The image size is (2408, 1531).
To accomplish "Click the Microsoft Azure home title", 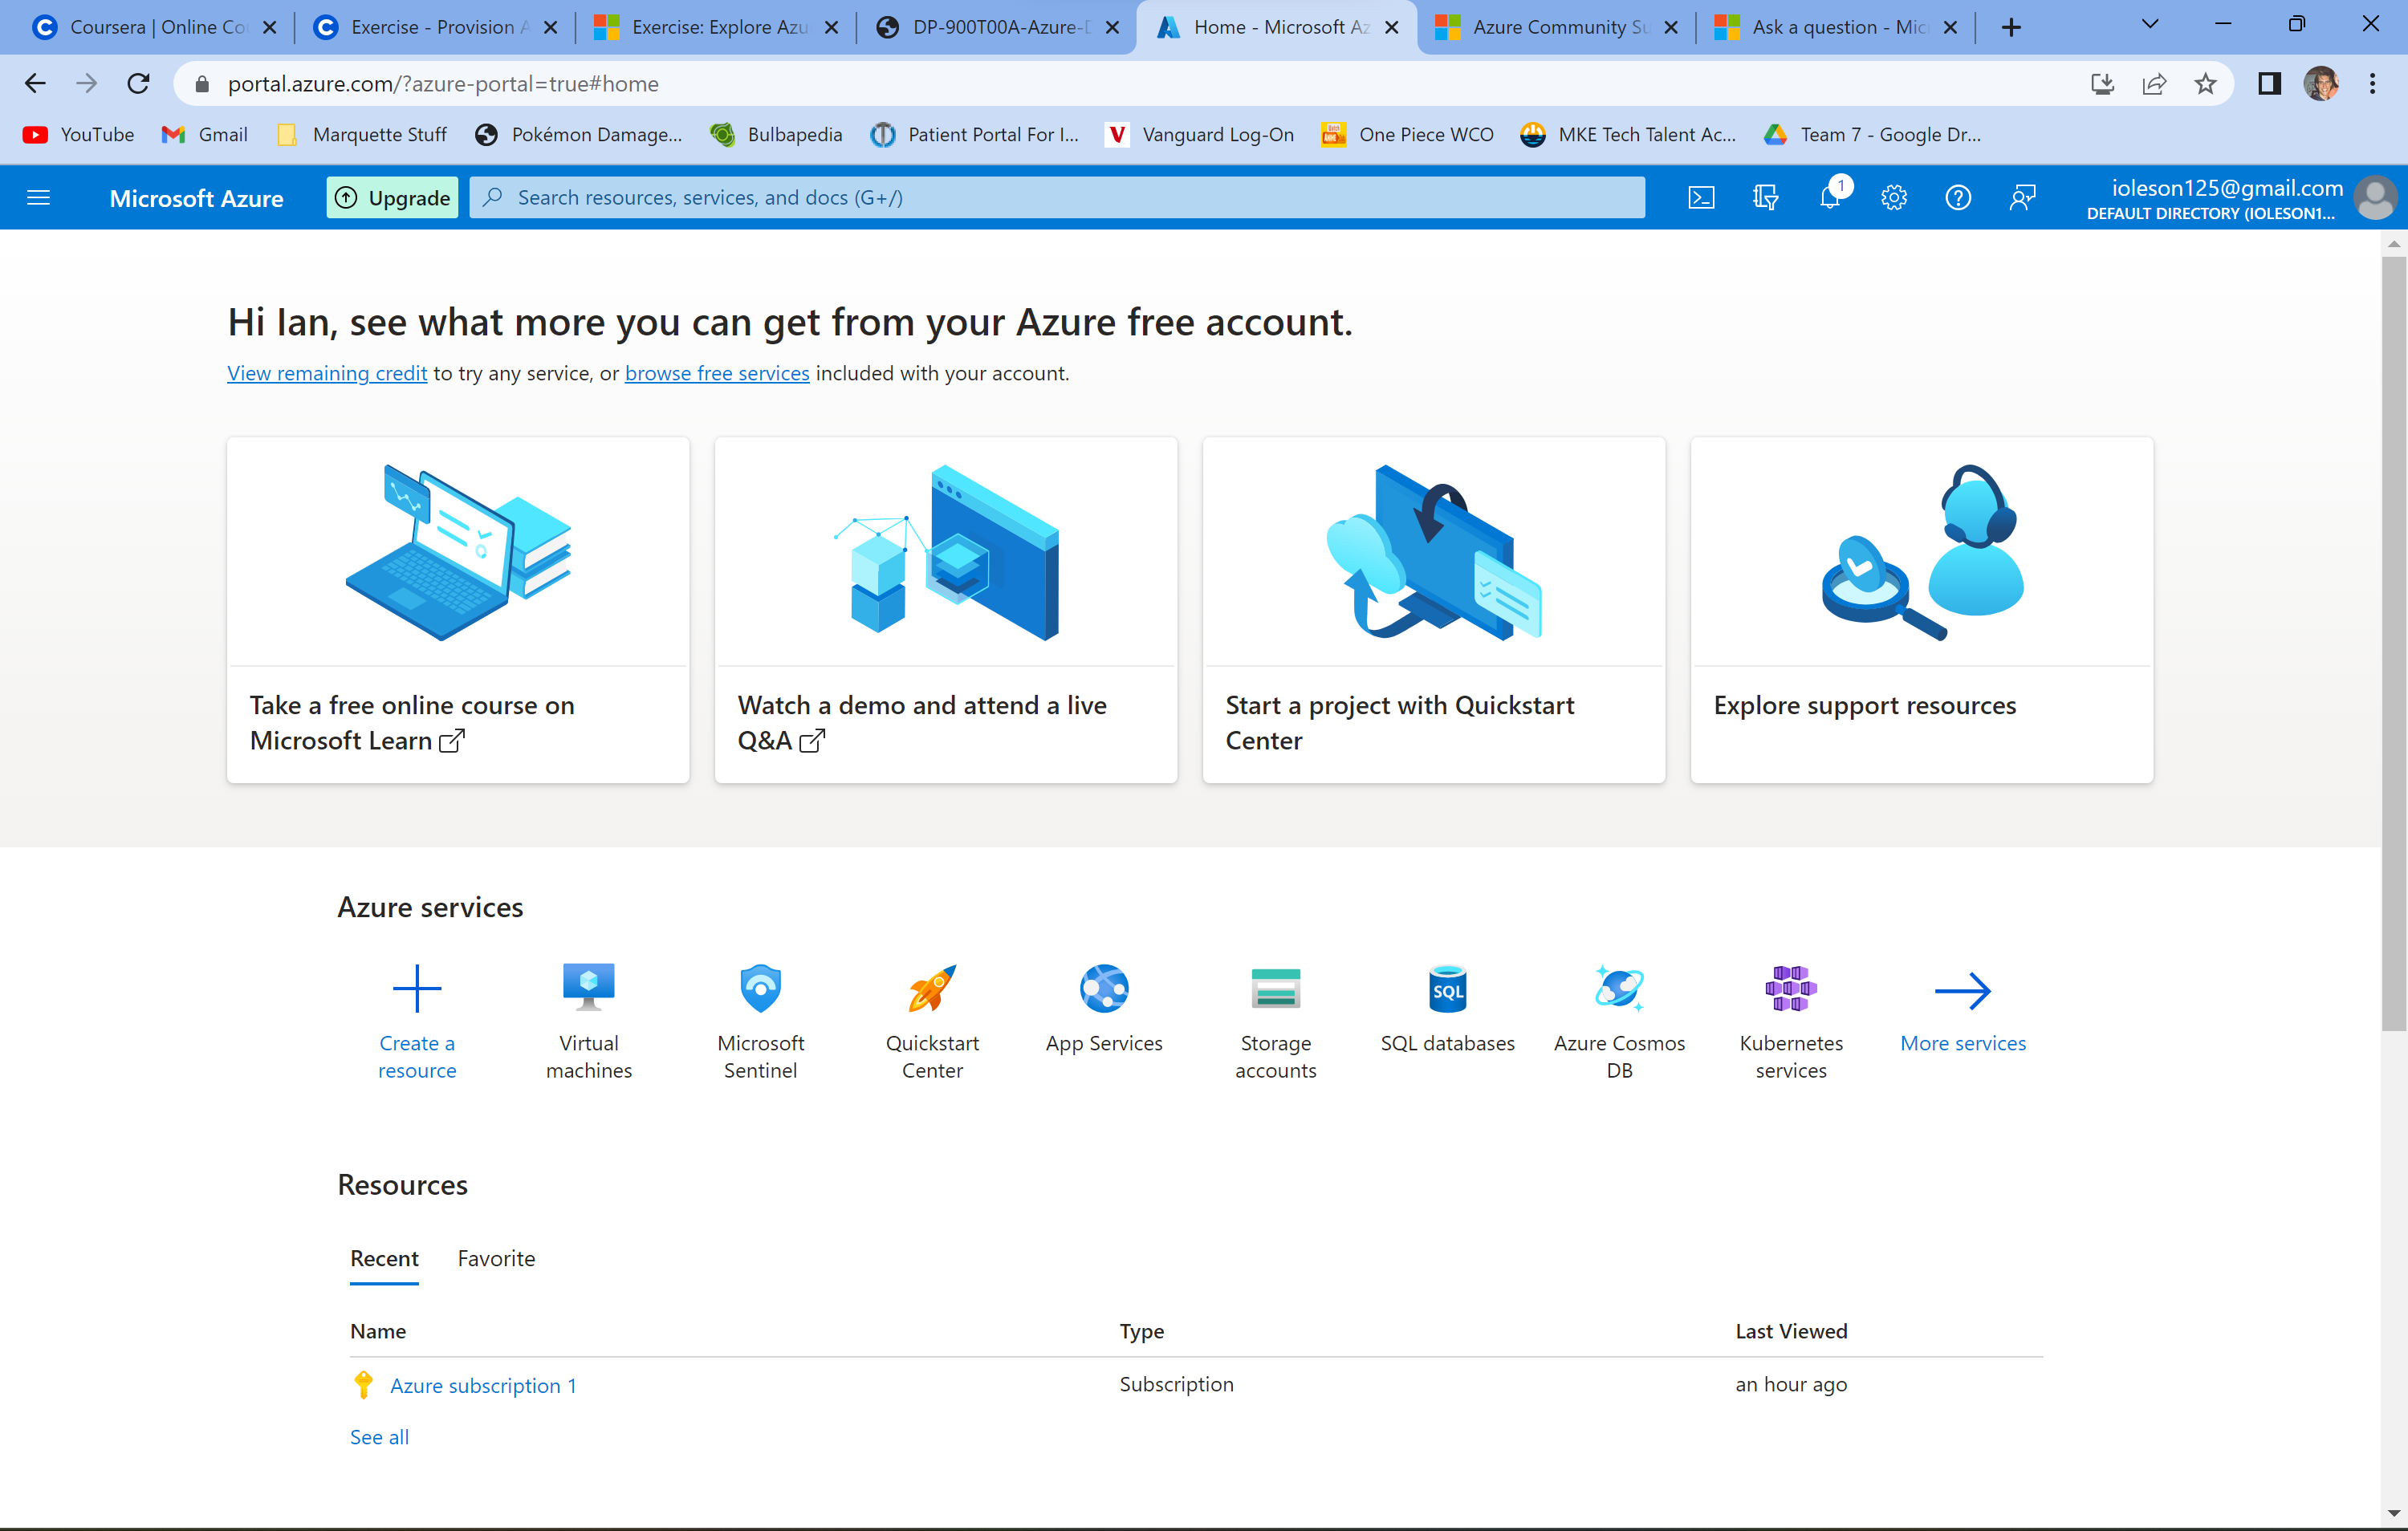I will tap(196, 198).
